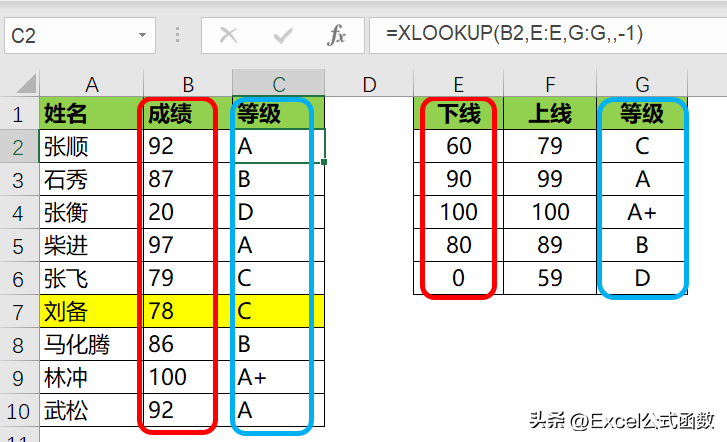Select column E header

tap(458, 83)
